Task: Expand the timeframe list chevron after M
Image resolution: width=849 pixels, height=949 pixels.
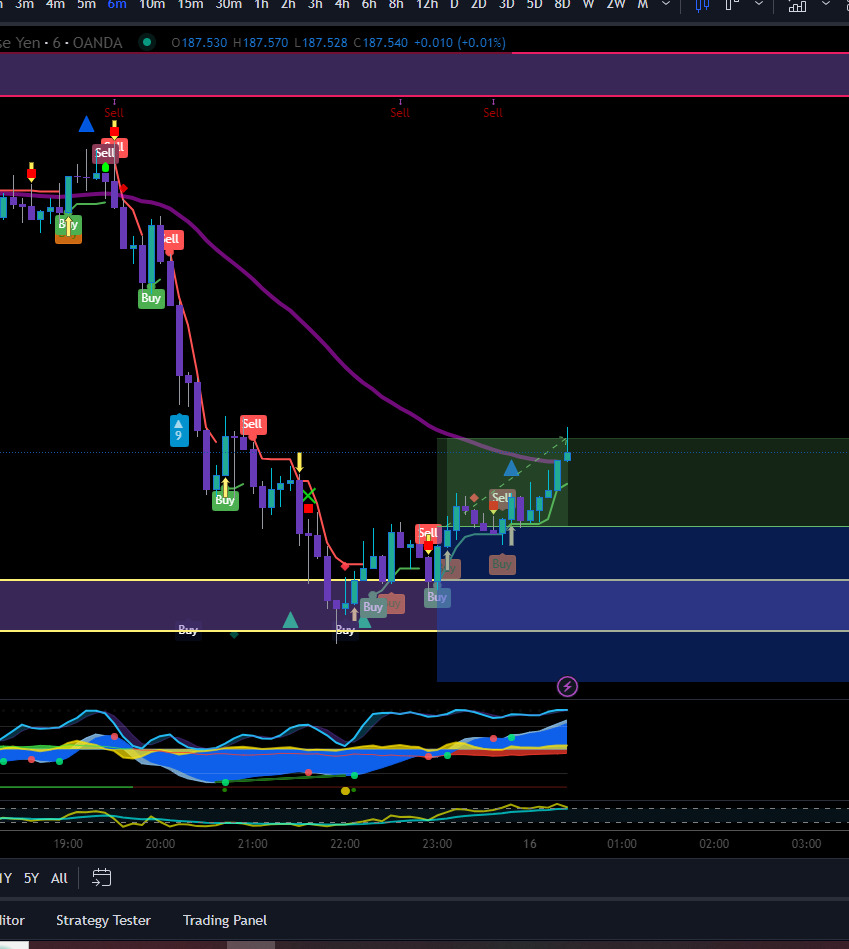Action: (x=666, y=4)
